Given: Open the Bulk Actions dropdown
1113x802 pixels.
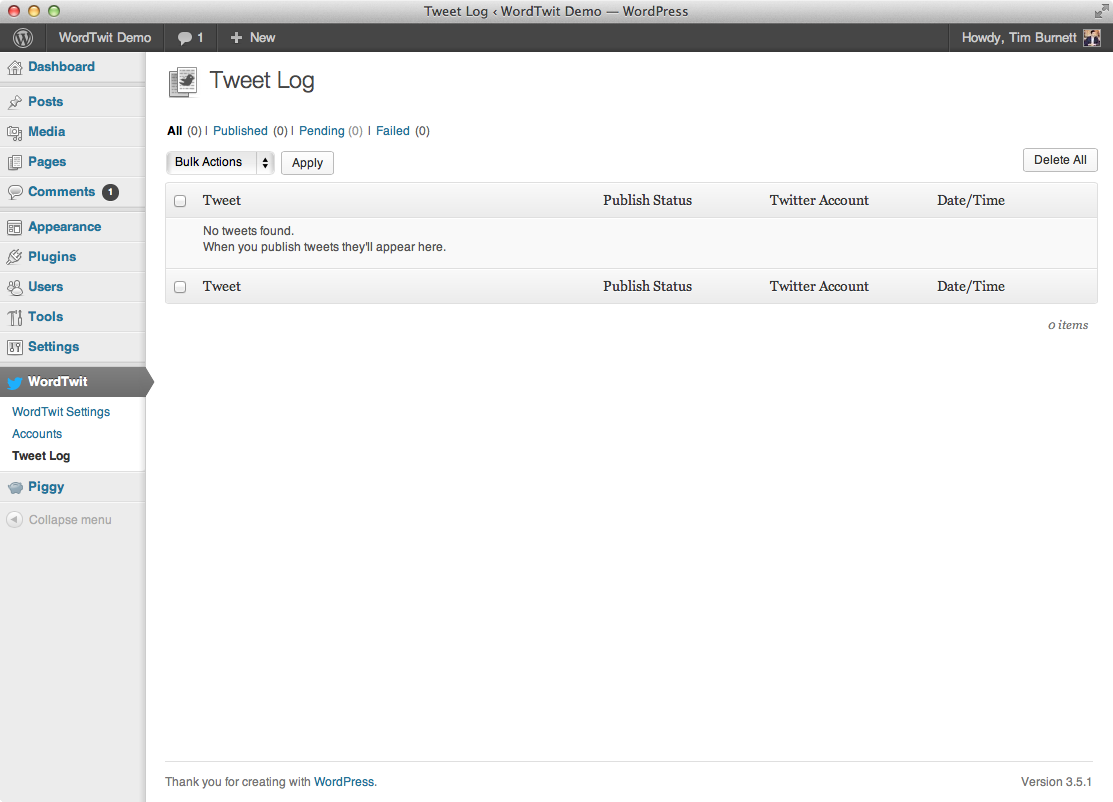Looking at the screenshot, I should (220, 163).
